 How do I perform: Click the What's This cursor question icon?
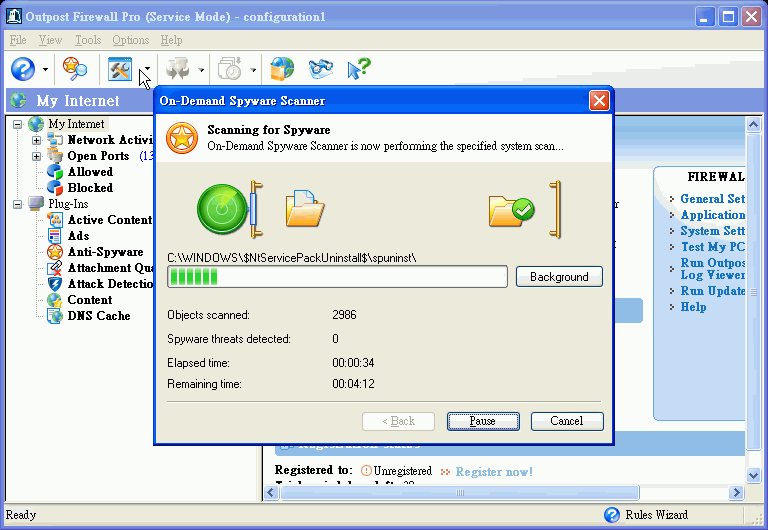[359, 69]
